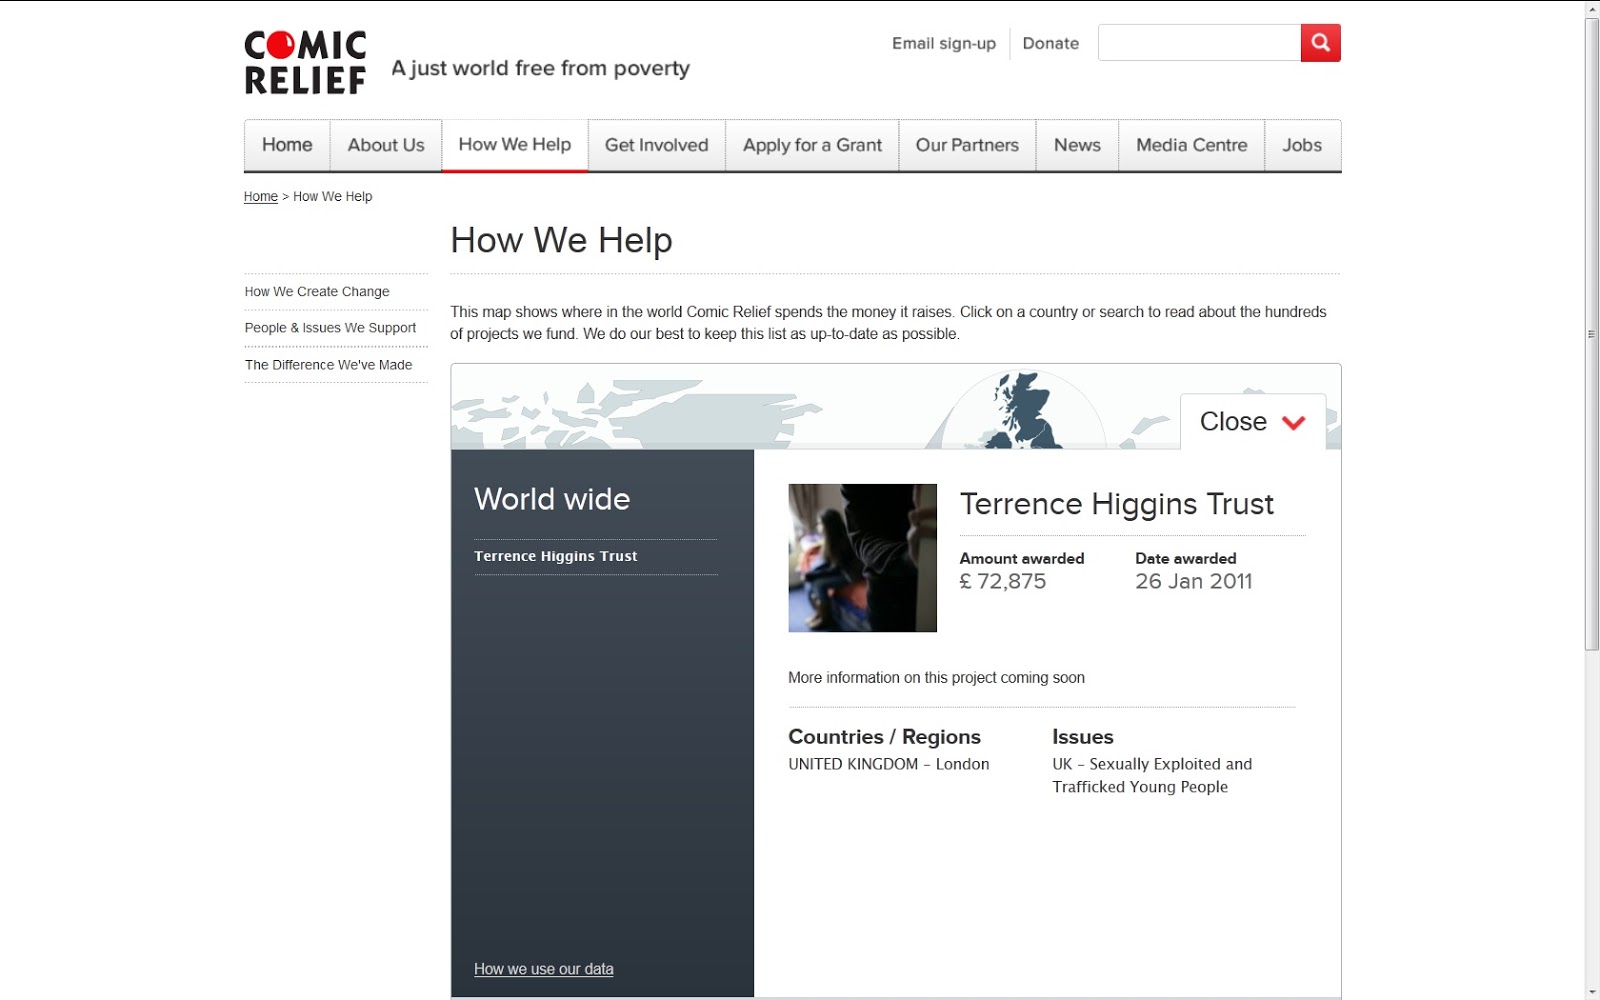Click the scrollbar down arrow
The image size is (1600, 1000).
[1592, 992]
